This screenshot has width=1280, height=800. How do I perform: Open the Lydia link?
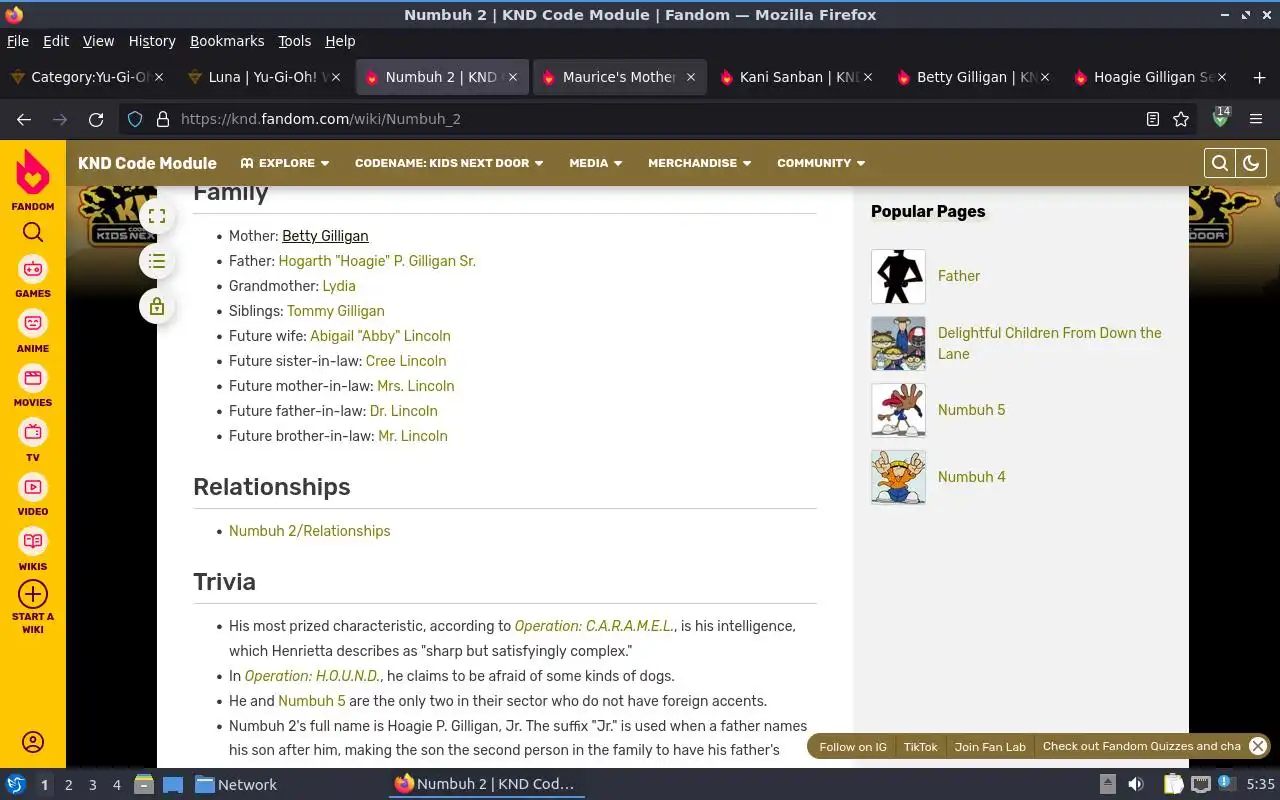coord(339,286)
